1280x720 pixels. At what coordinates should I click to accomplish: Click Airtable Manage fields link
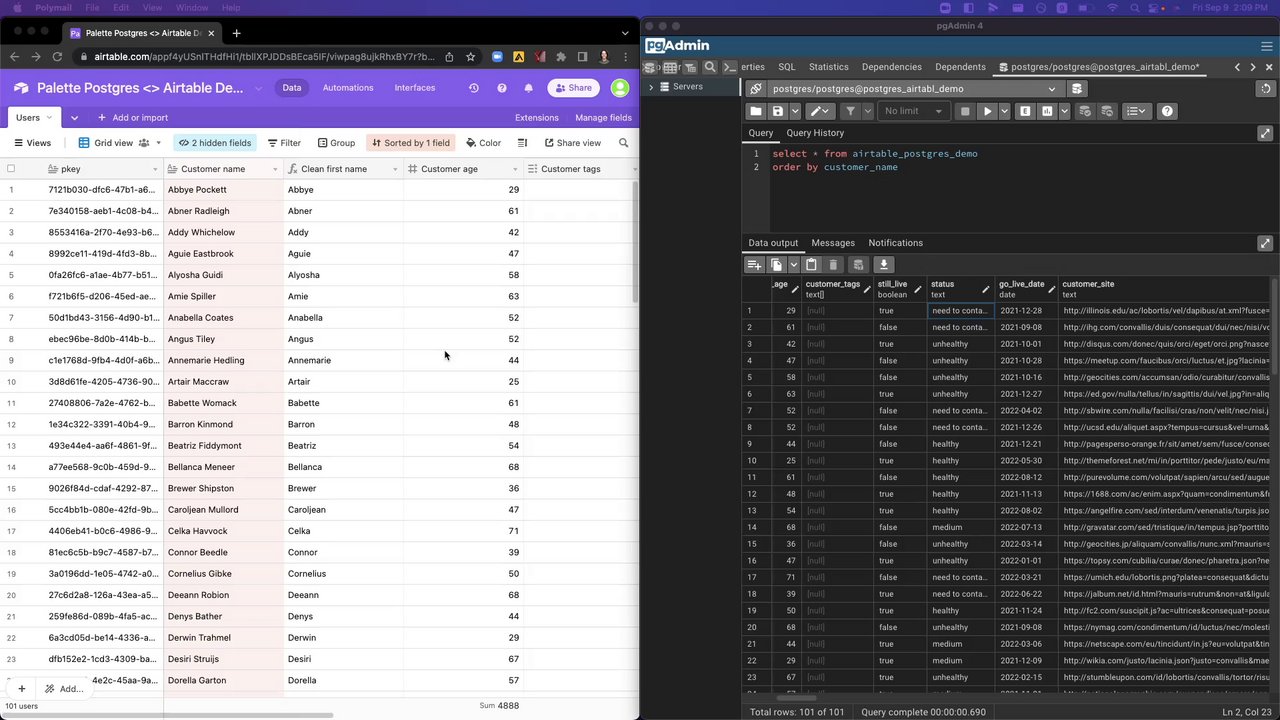point(603,118)
